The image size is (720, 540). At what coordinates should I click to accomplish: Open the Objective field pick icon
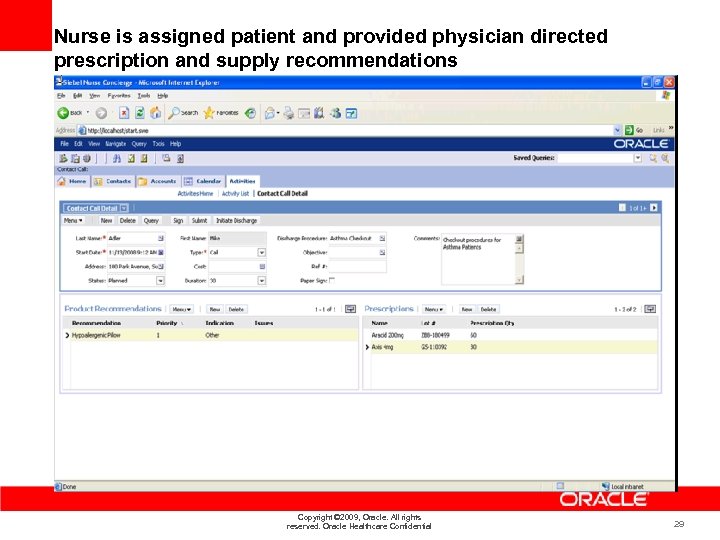tap(382, 253)
